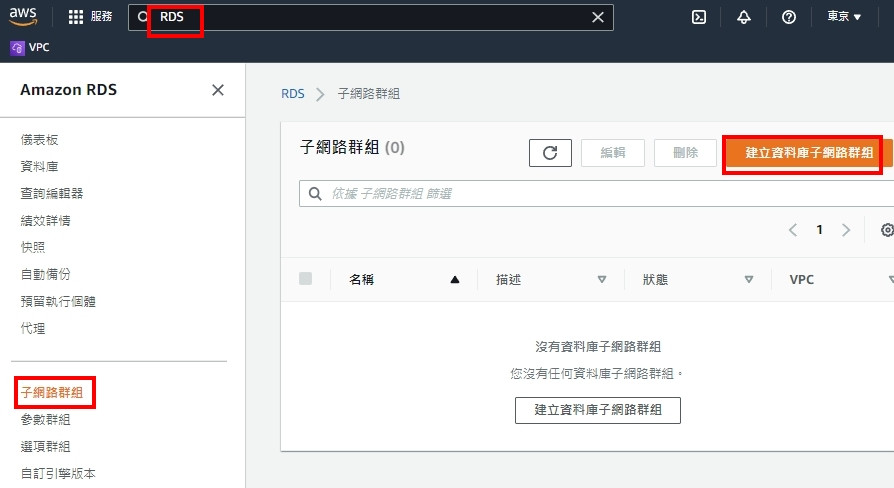The width and height of the screenshot is (894, 488).
Task: Open 查詢編輯器 in the sidebar
Action: point(52,193)
